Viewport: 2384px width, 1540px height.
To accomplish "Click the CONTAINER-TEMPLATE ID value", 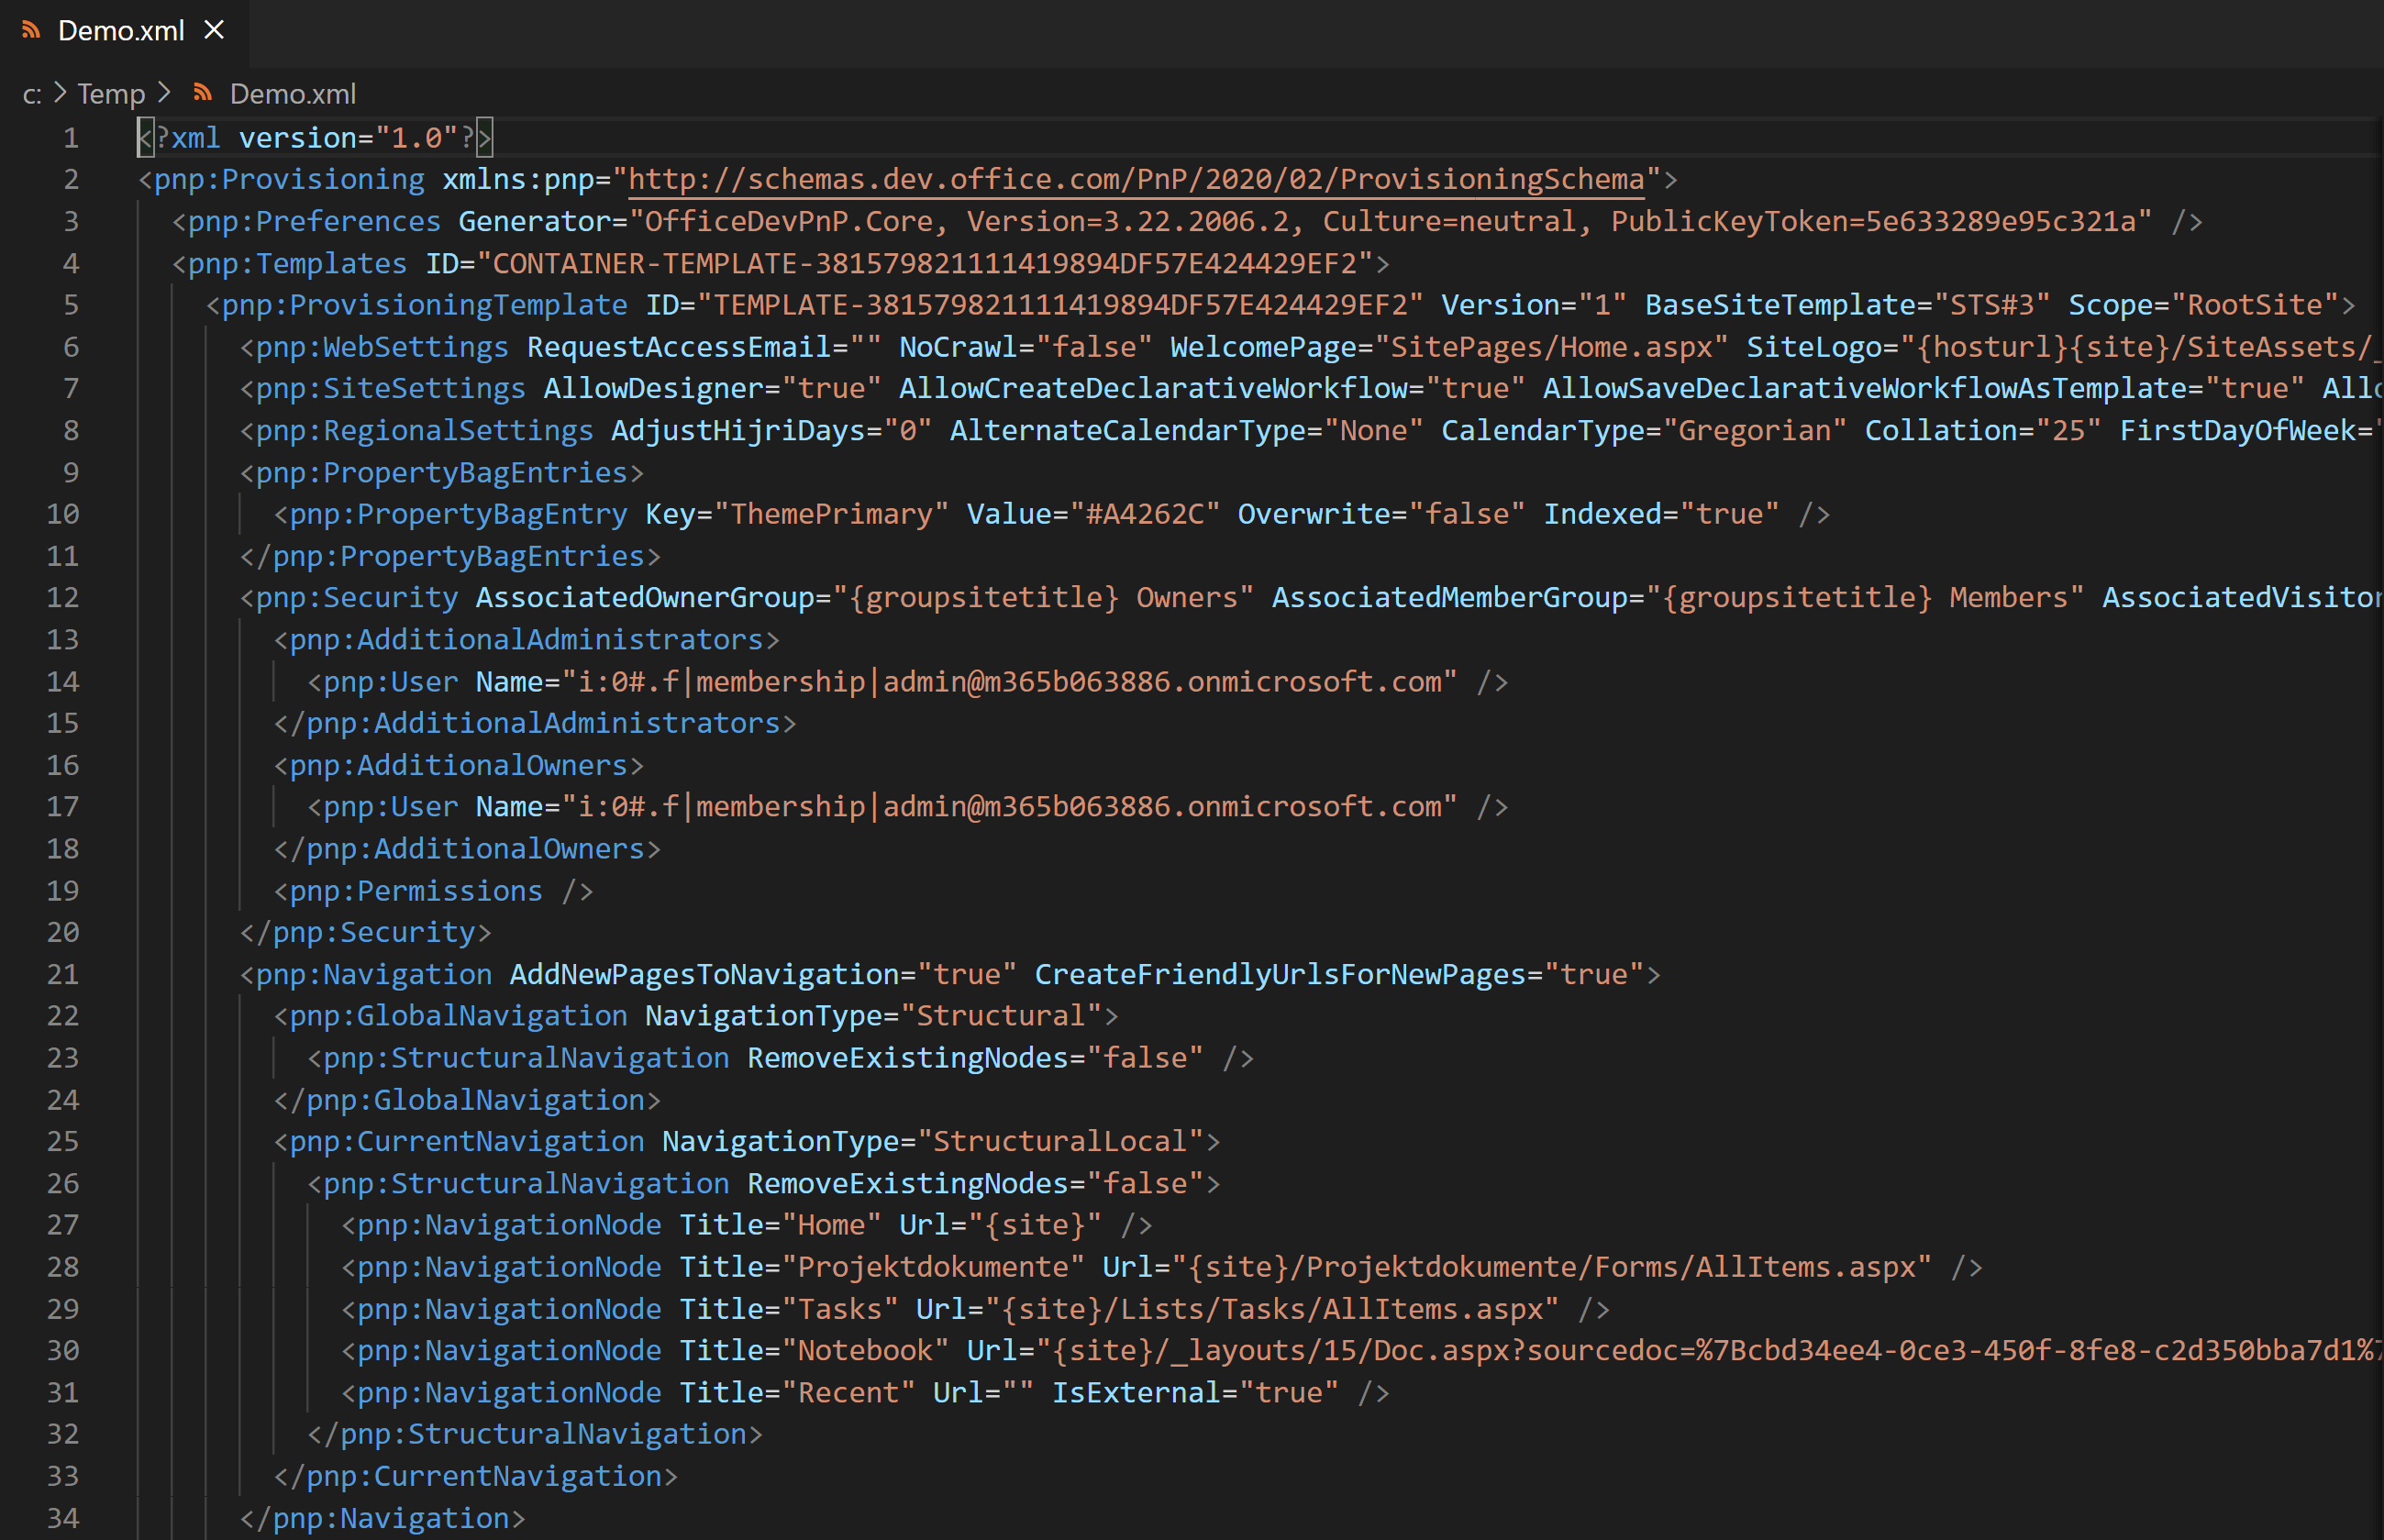I will click(925, 263).
